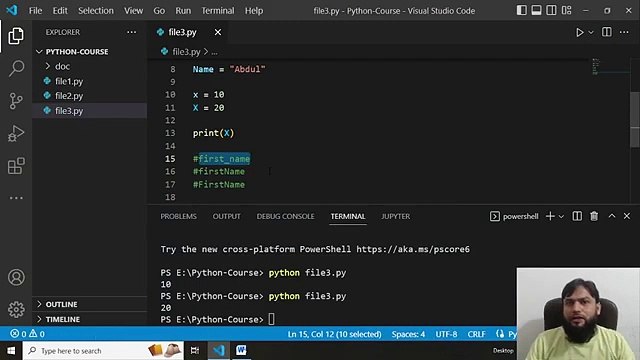This screenshot has width=640, height=360.
Task: Open Explorer Views and More Actions
Action: click(131, 32)
